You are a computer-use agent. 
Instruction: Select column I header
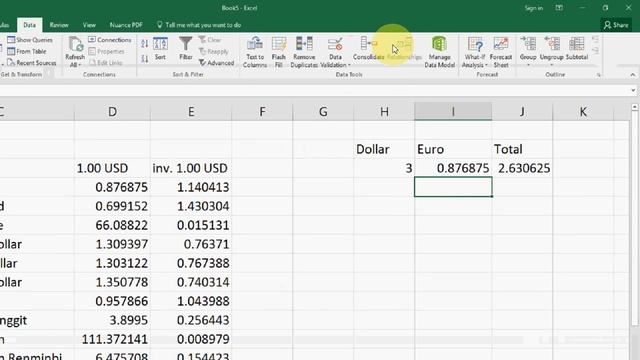(453, 111)
